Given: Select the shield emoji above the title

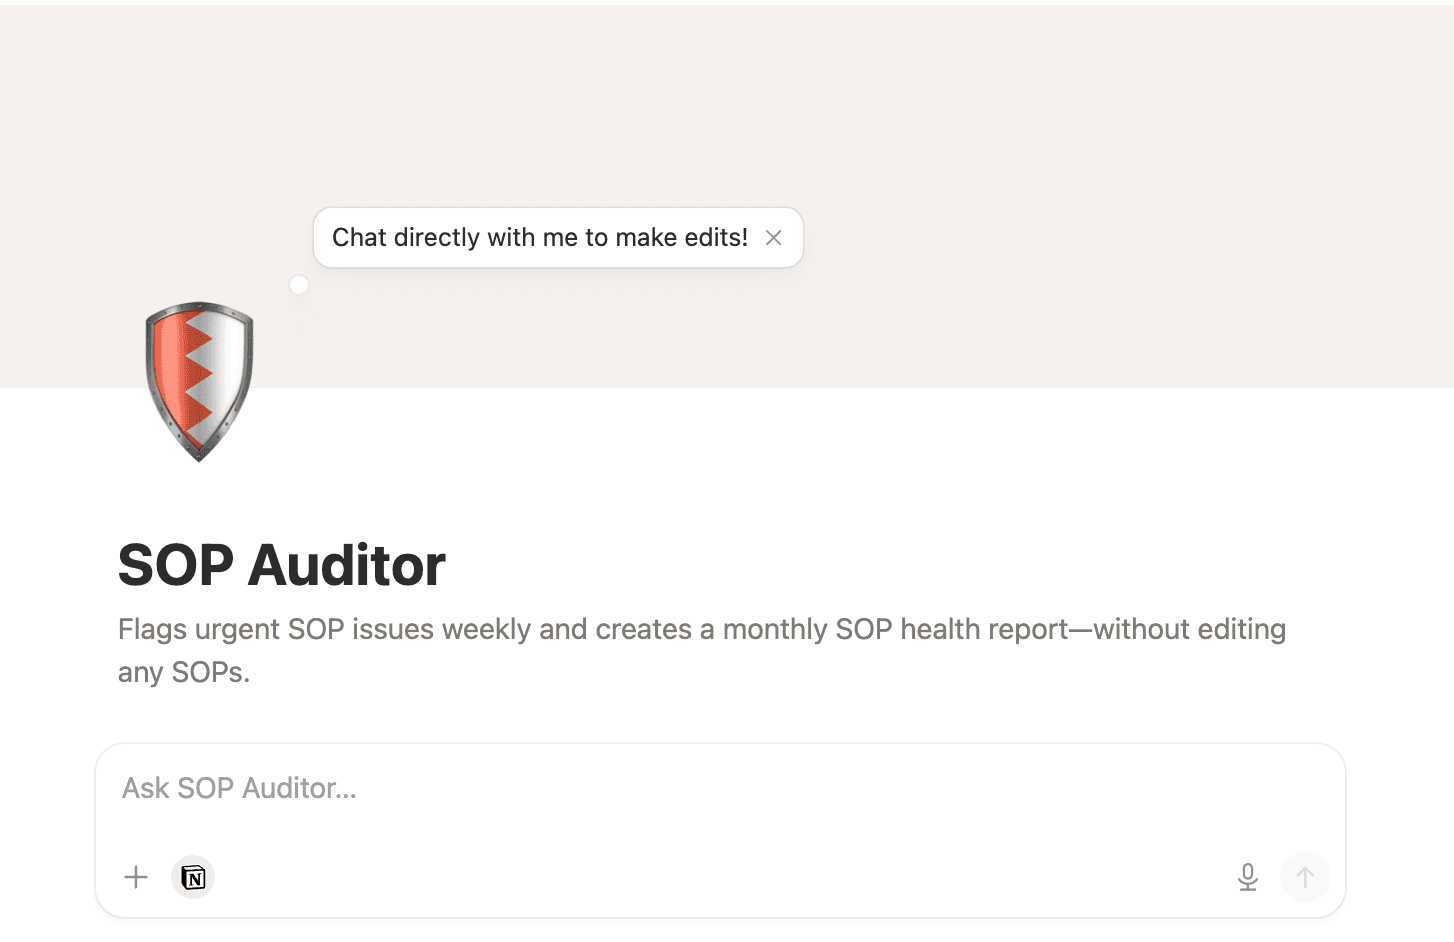Looking at the screenshot, I should point(198,380).
